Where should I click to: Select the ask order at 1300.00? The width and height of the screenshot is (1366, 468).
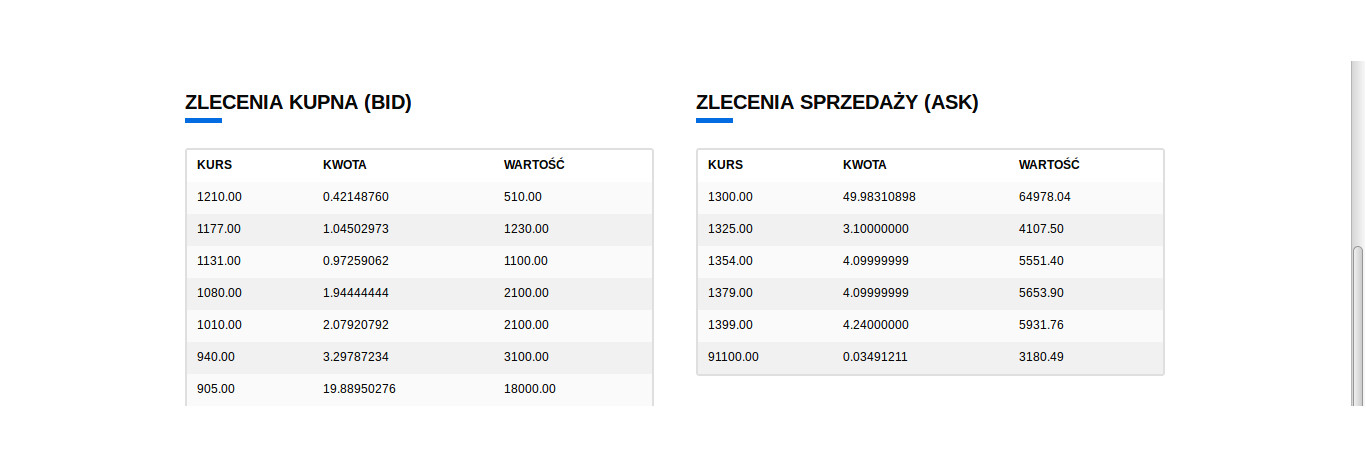pyautogui.click(x=930, y=197)
